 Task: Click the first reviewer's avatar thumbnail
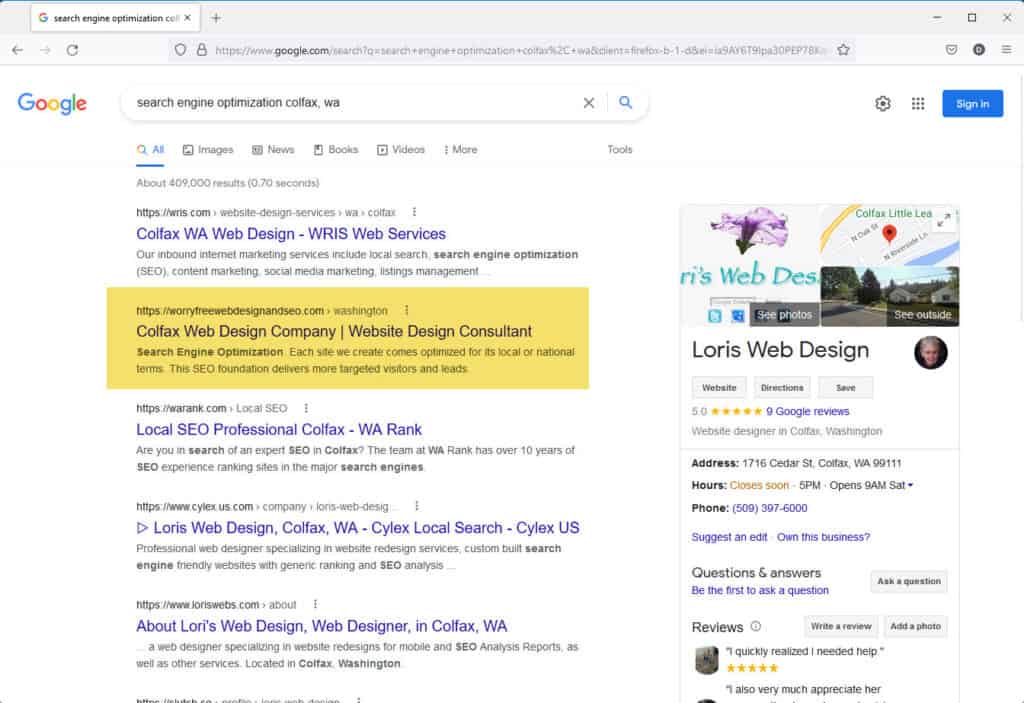(x=706, y=659)
